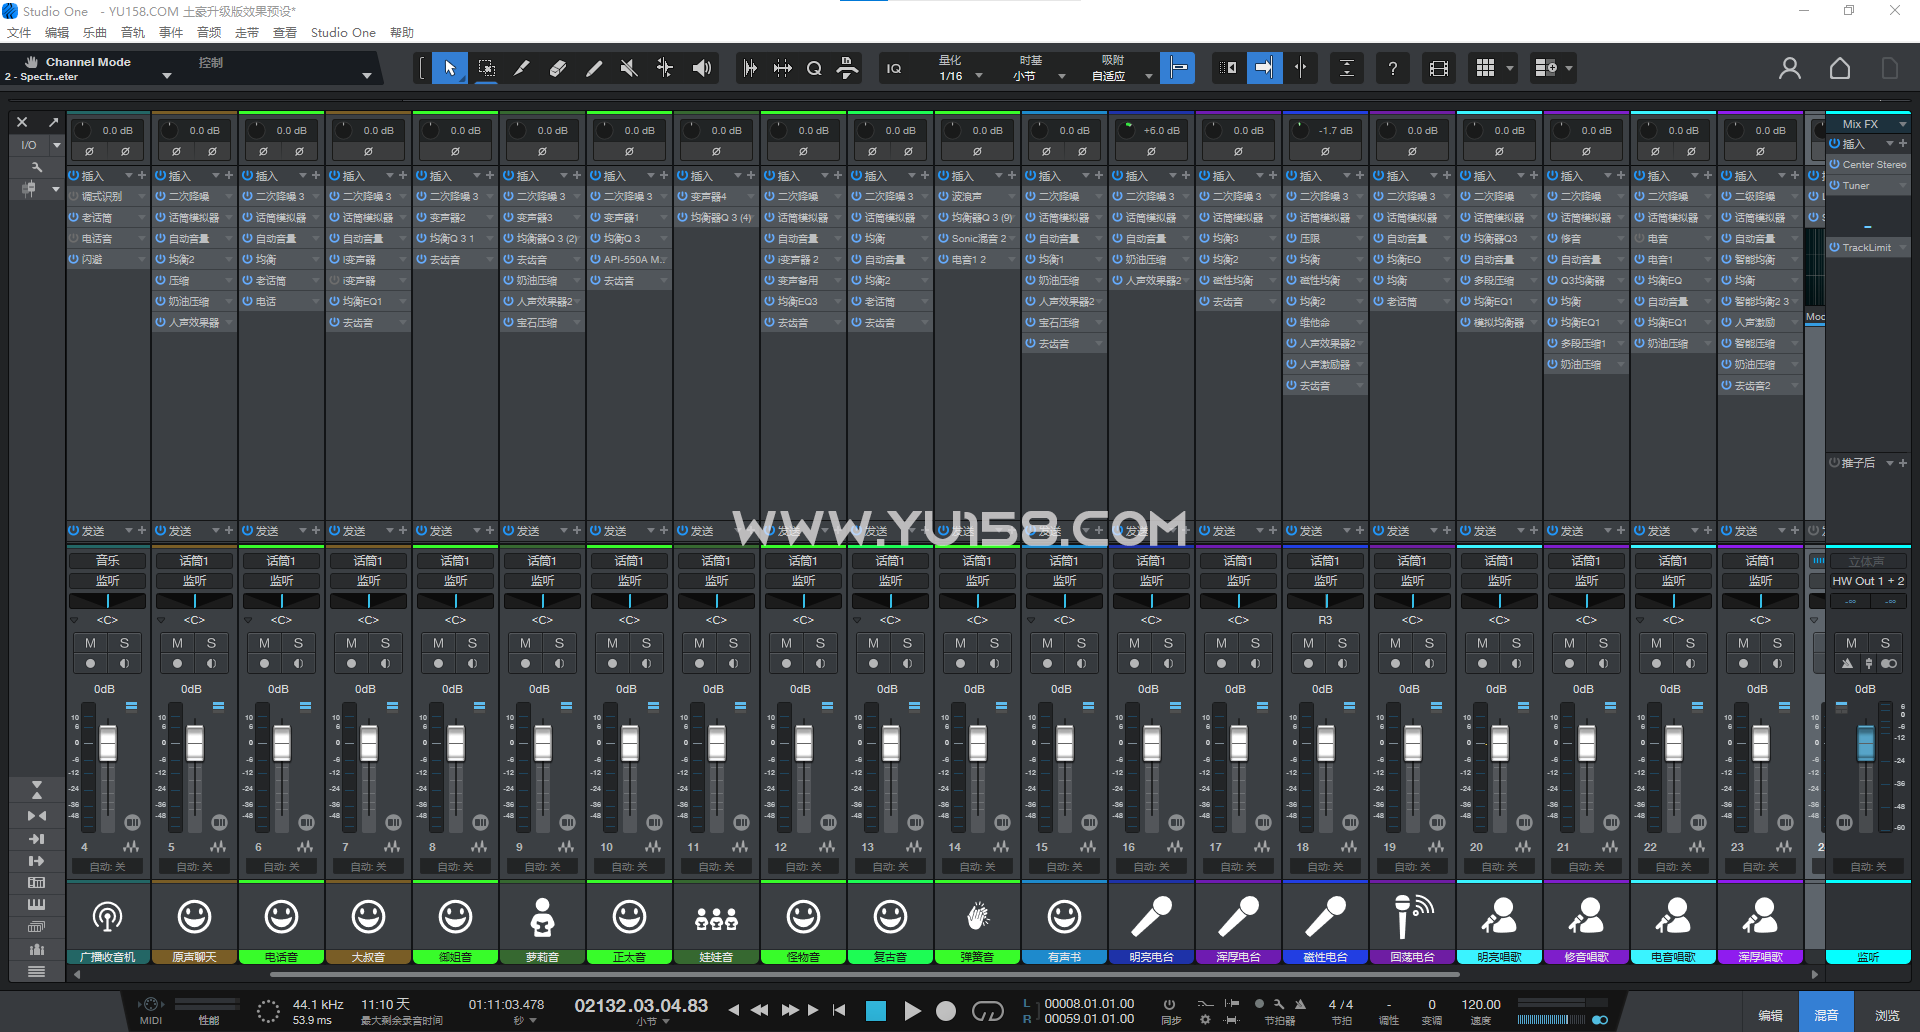This screenshot has width=1920, height=1032.
Task: Toggle the Loop button in transport
Action: click(987, 1011)
